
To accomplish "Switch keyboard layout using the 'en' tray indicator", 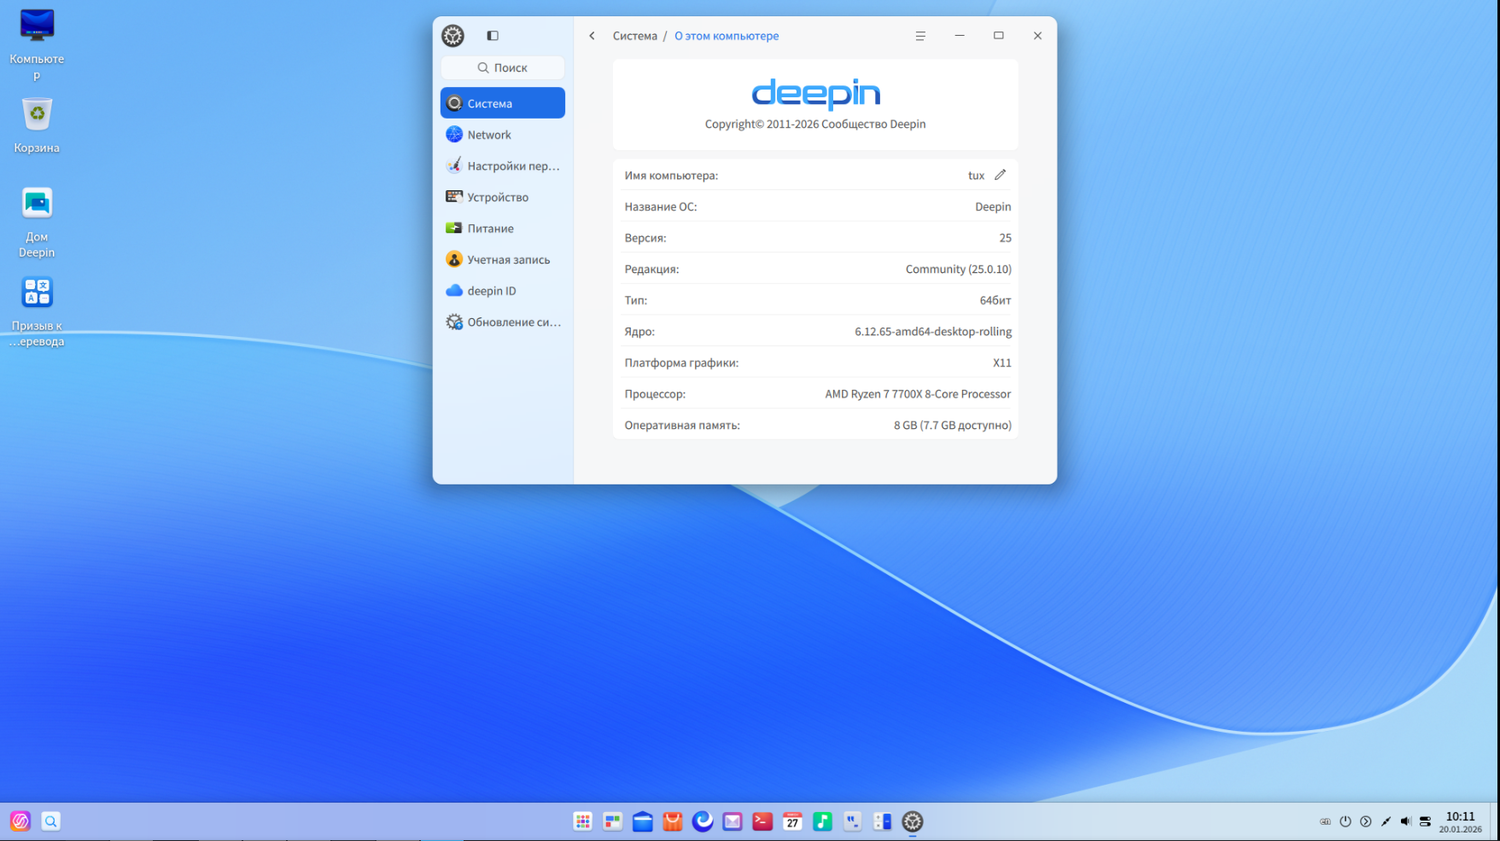I will click(1326, 821).
